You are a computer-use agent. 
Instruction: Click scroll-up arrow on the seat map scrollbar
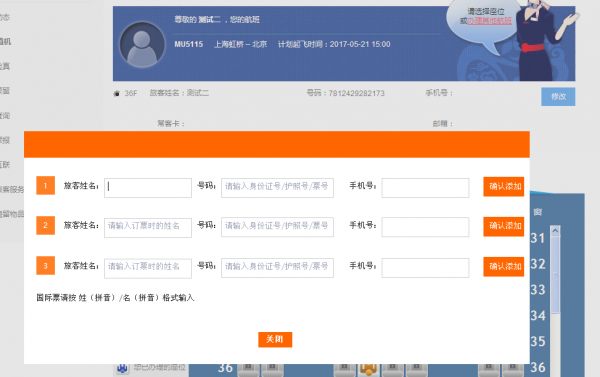coord(555,230)
